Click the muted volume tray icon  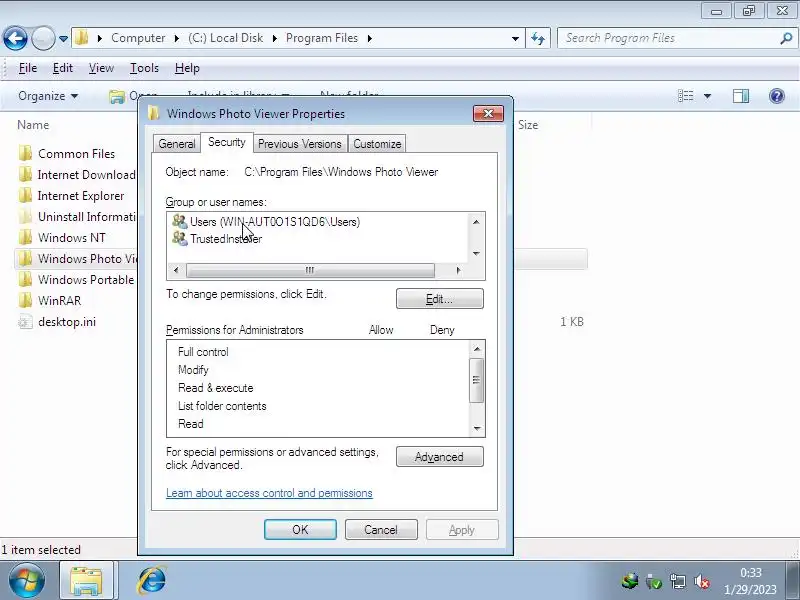click(702, 581)
